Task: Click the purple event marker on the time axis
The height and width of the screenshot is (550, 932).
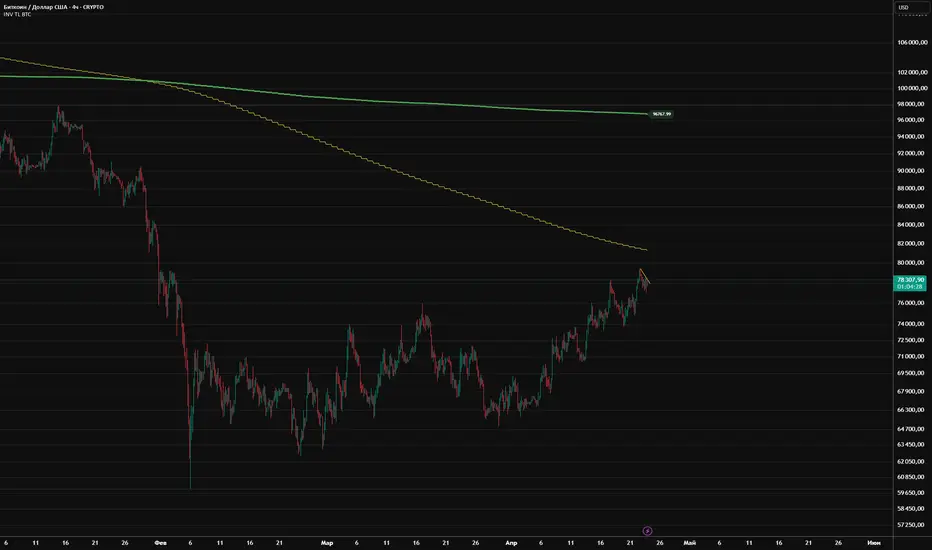Action: [647, 531]
